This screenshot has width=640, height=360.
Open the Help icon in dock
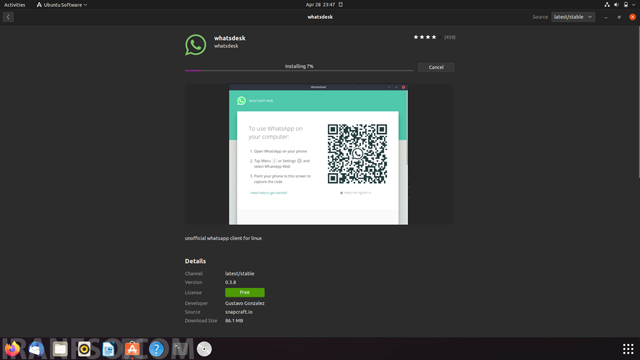point(156,349)
